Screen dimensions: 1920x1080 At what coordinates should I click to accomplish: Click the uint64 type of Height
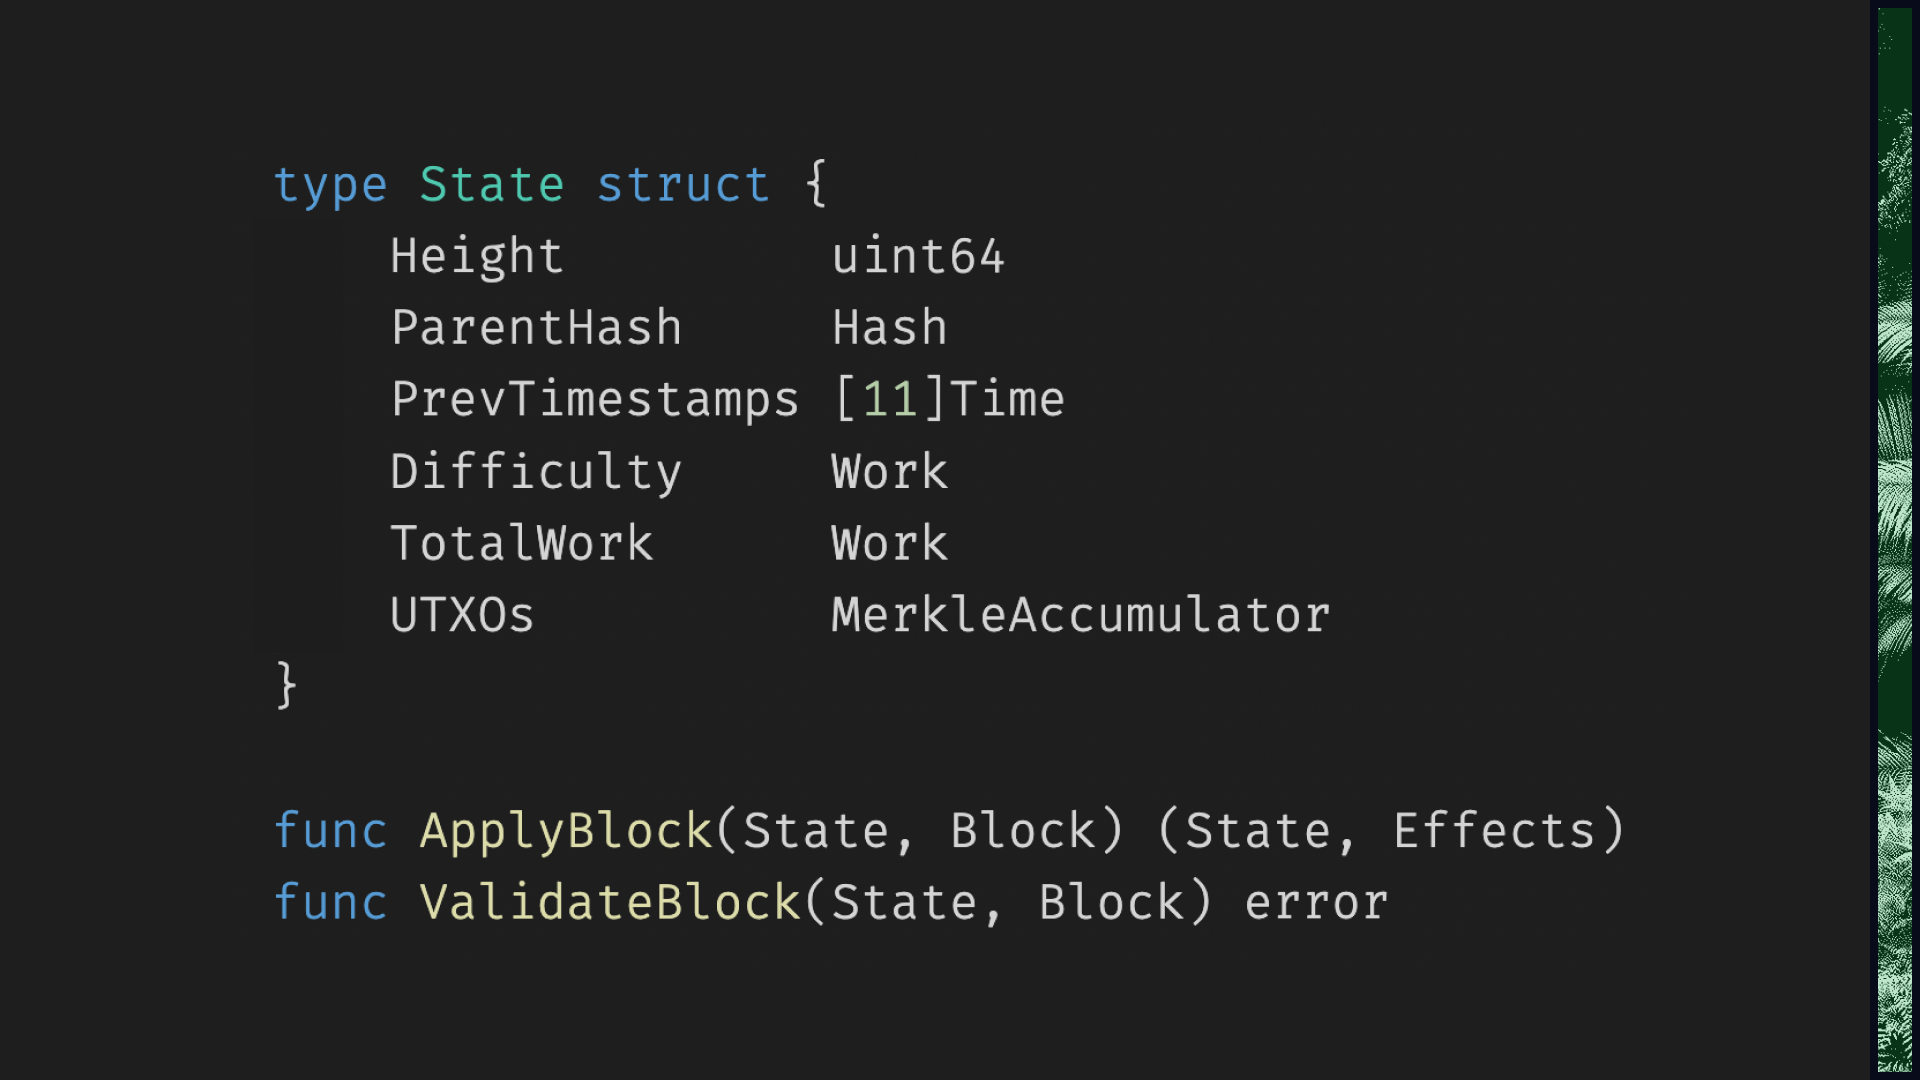point(918,257)
